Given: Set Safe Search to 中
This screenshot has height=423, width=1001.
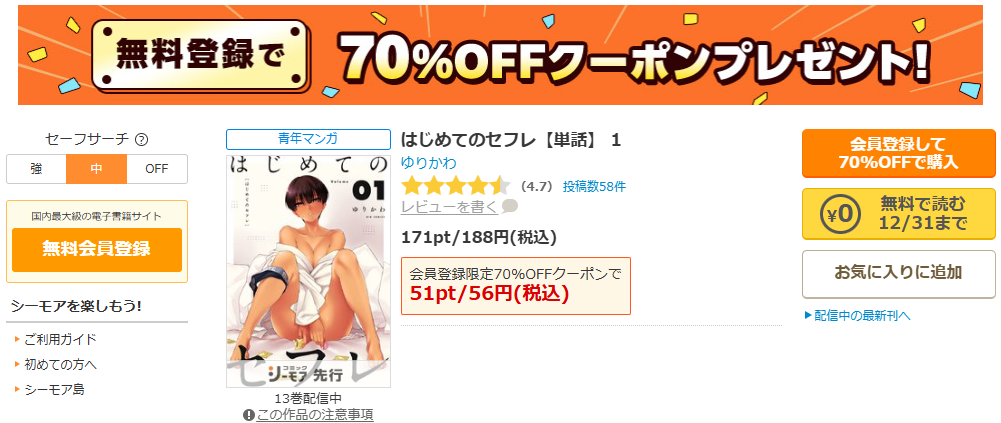Looking at the screenshot, I should pos(96,169).
